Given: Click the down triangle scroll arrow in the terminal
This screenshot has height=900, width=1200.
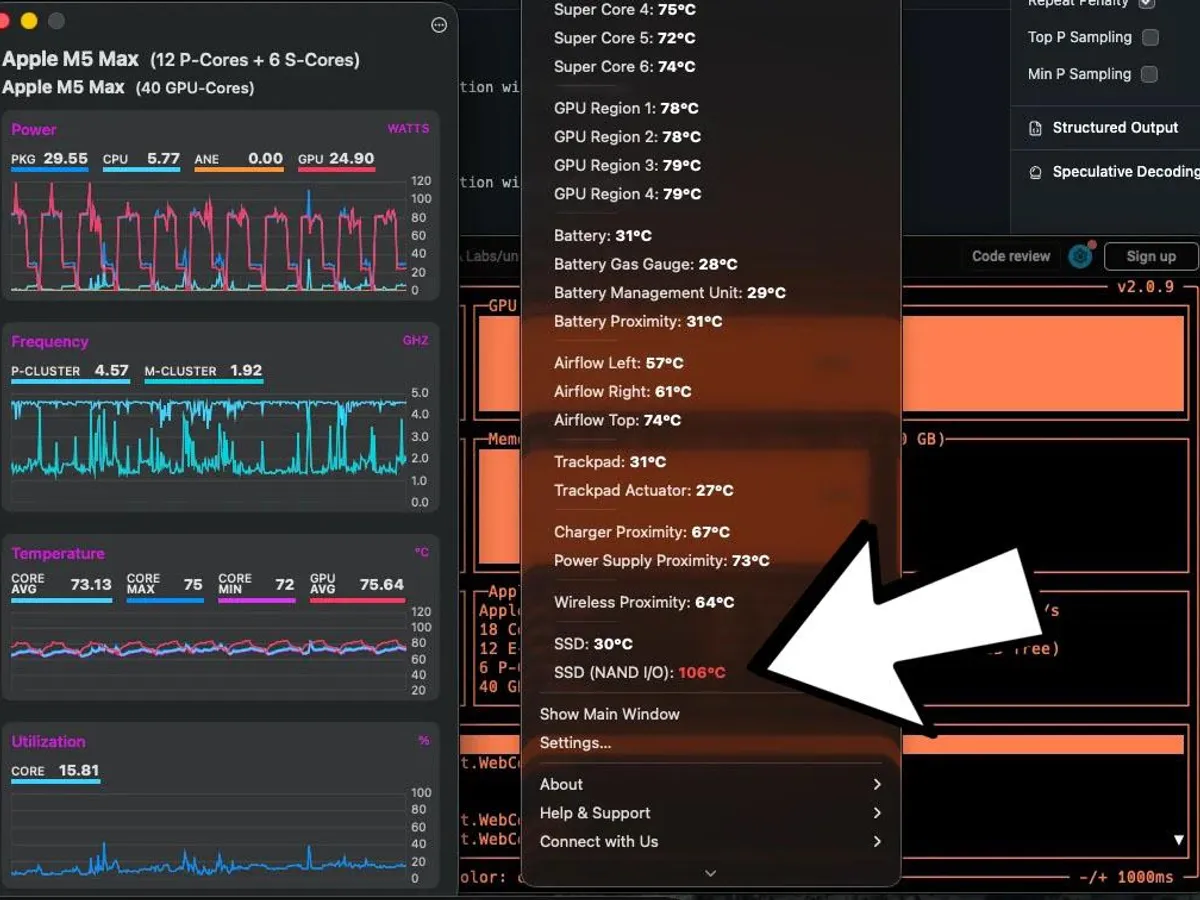Looking at the screenshot, I should pos(1179,840).
